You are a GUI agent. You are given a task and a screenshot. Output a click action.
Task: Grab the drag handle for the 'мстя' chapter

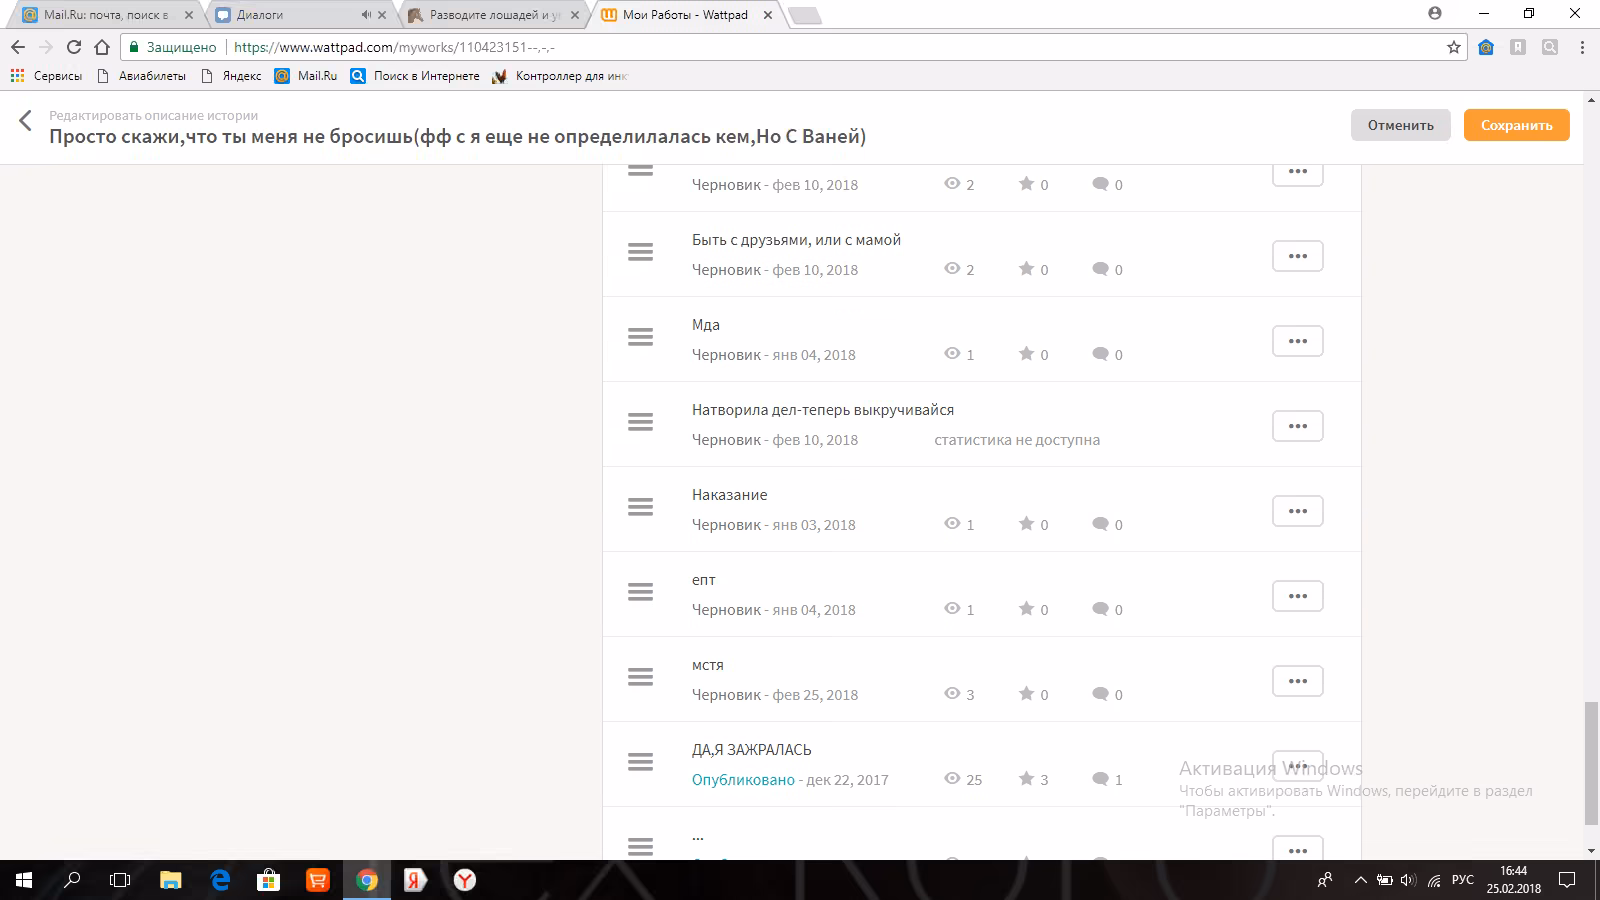pyautogui.click(x=640, y=677)
